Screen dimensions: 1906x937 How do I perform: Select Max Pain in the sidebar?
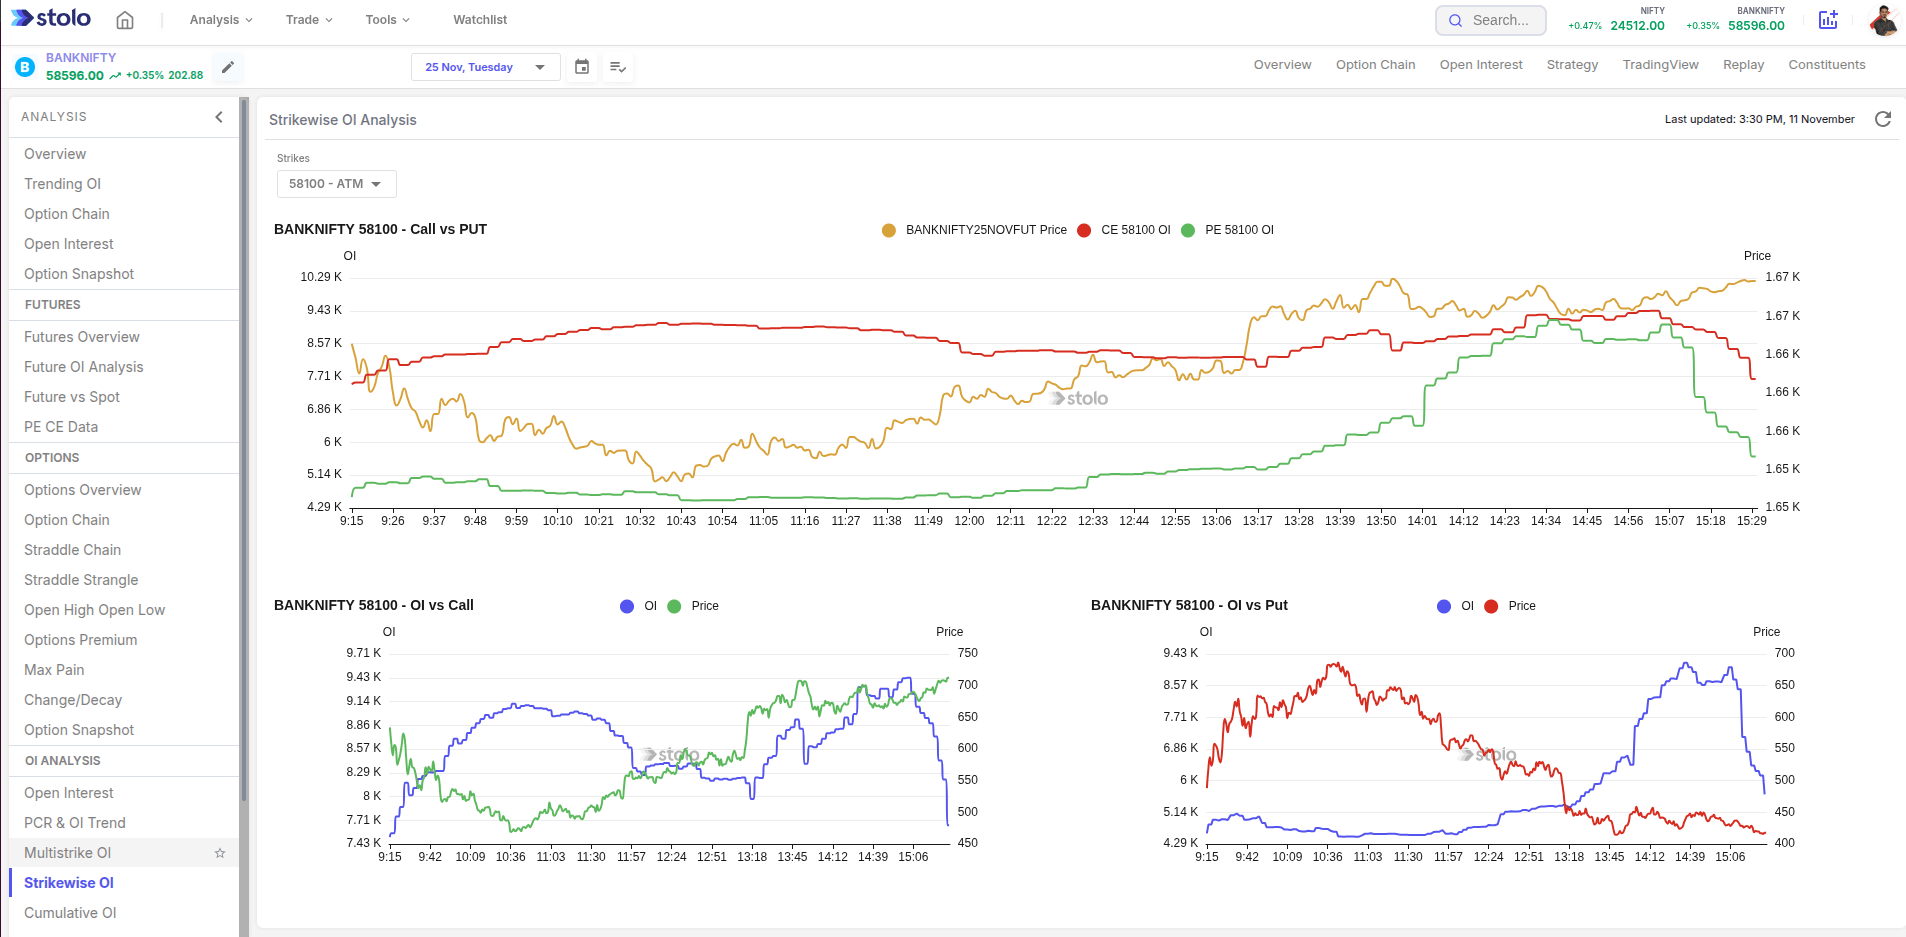[x=52, y=669]
